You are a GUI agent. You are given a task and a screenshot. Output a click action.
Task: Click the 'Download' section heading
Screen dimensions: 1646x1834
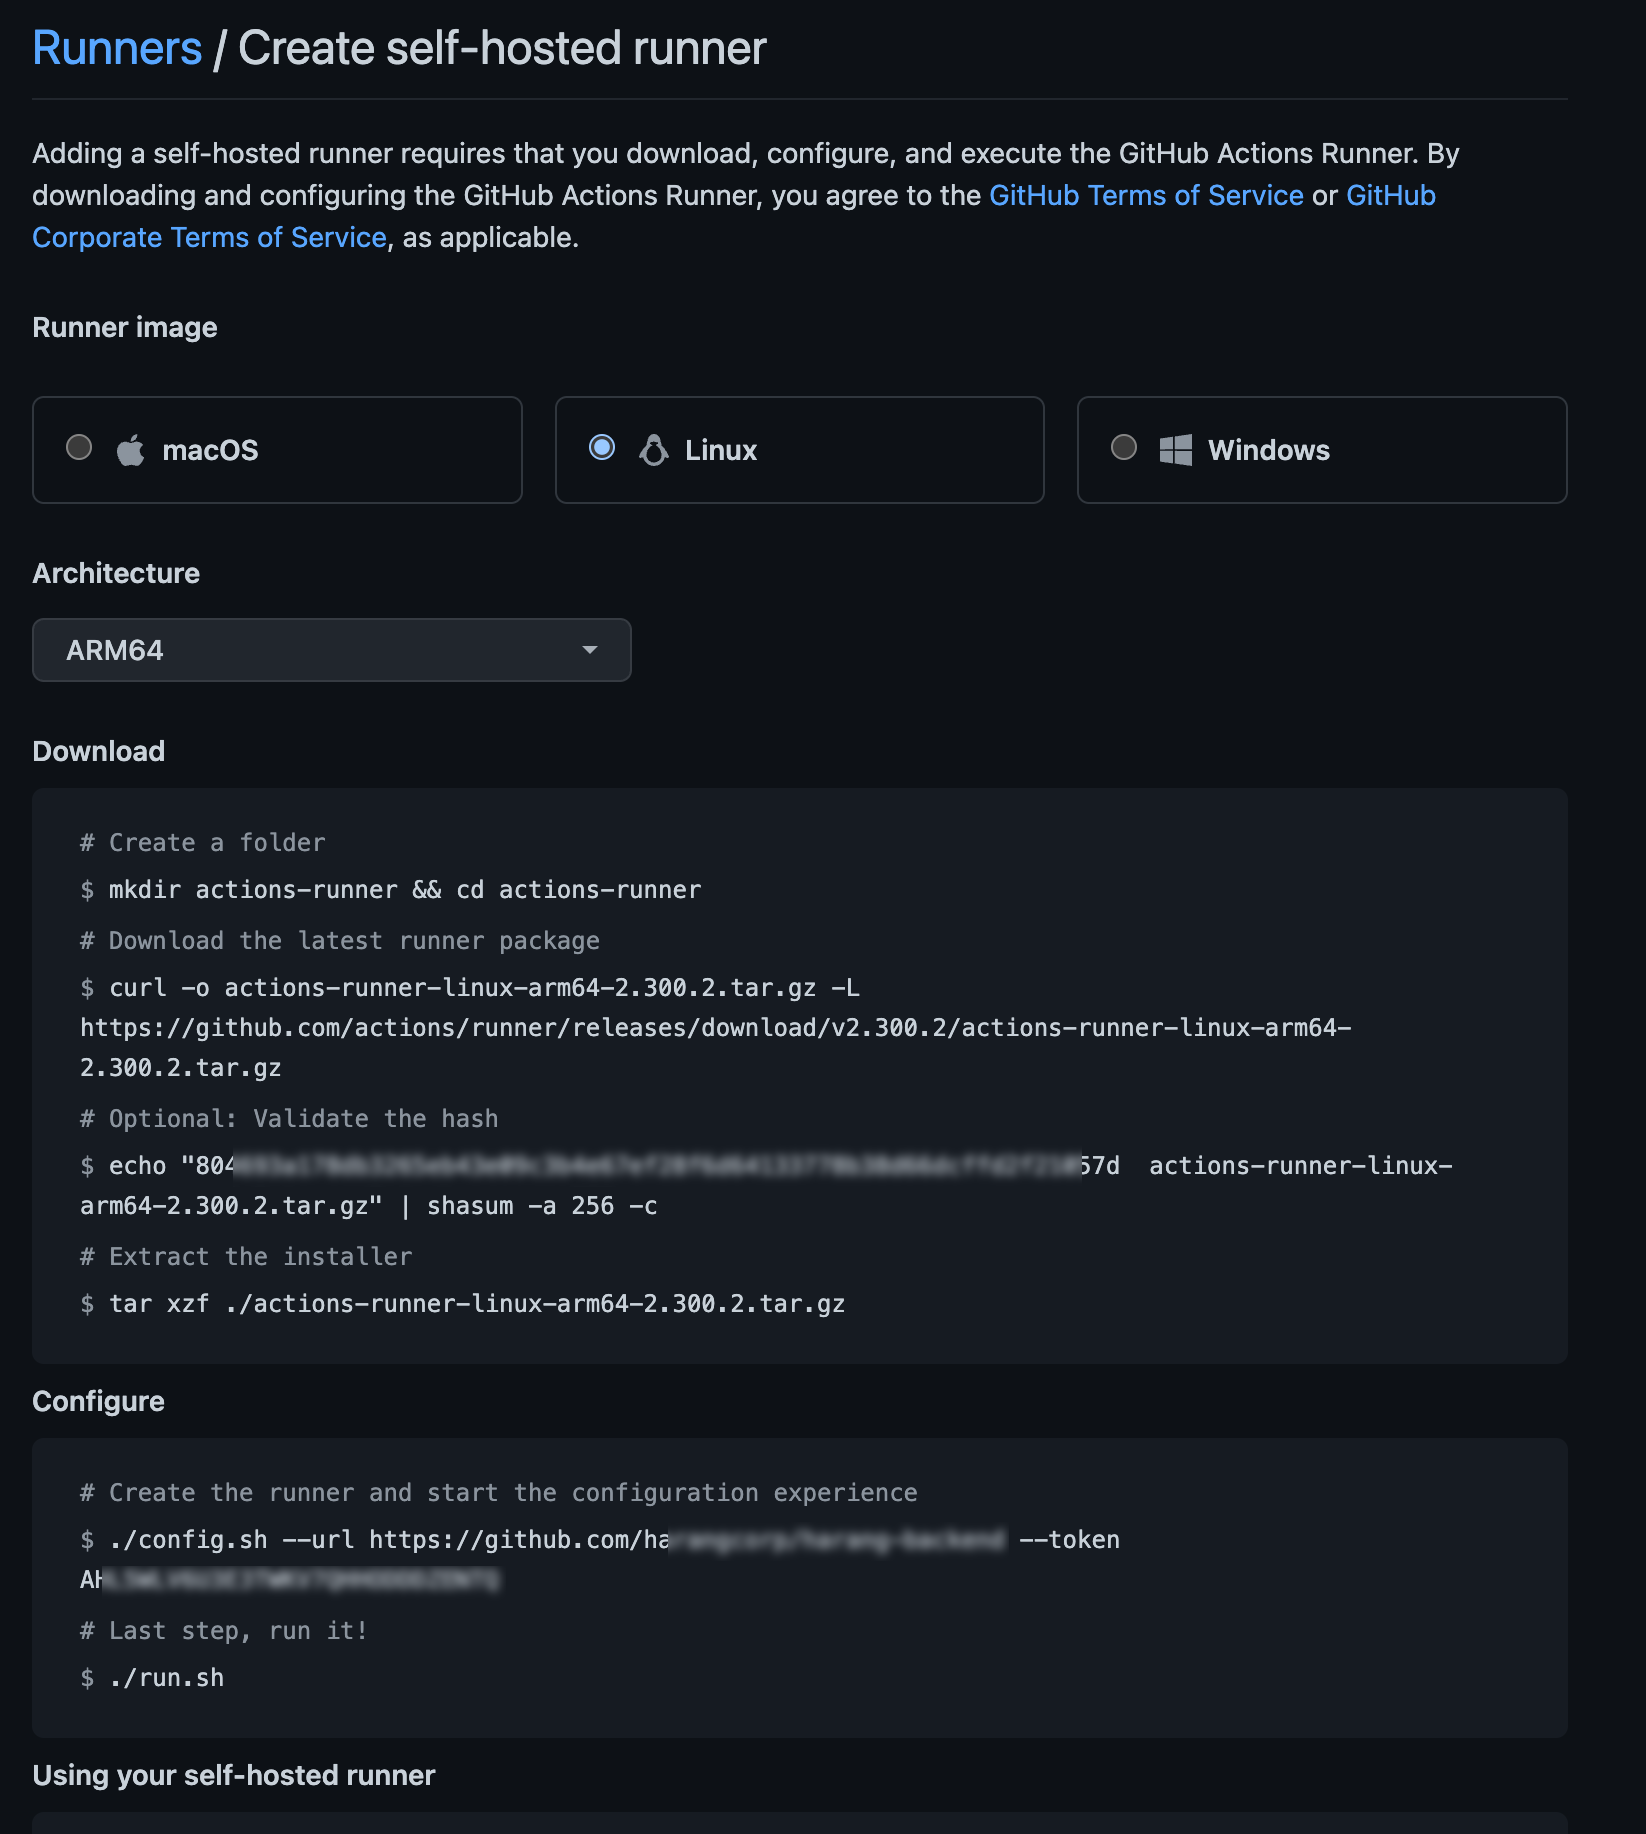point(98,751)
